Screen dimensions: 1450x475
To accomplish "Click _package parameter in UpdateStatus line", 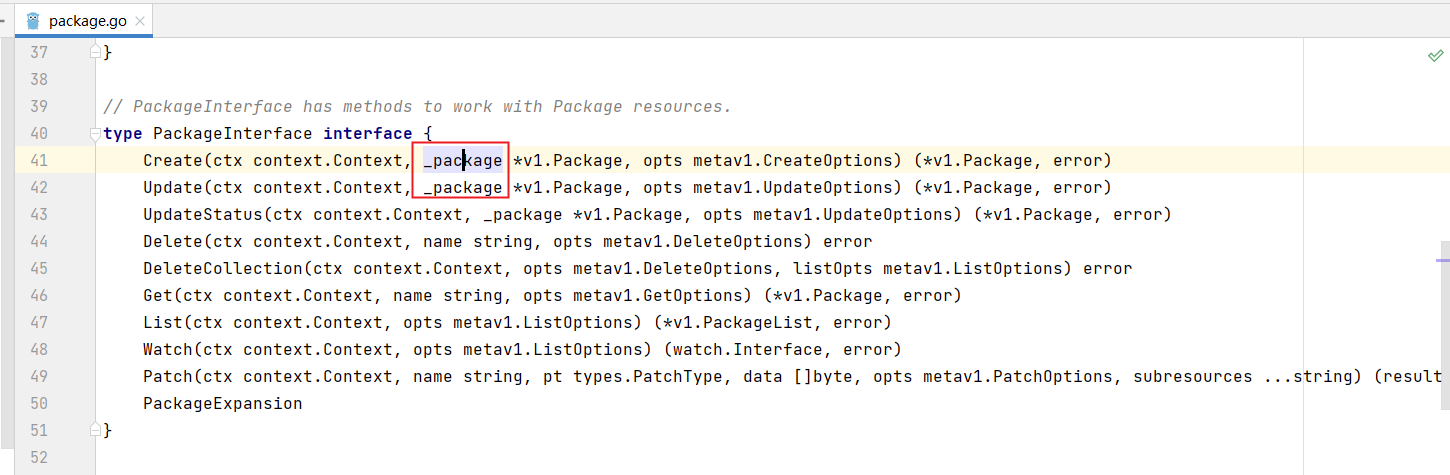I will tap(523, 214).
